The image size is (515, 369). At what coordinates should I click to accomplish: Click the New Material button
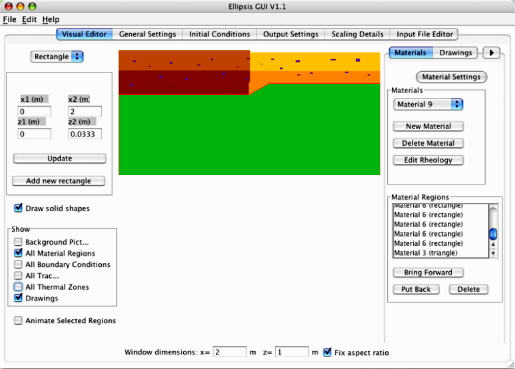click(428, 126)
